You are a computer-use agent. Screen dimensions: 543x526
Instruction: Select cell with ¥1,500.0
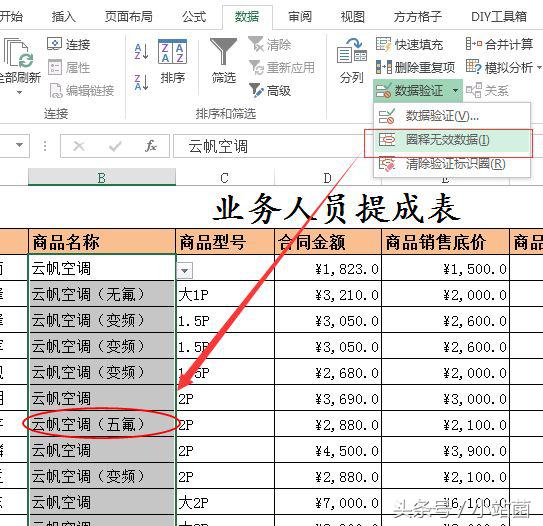pyautogui.click(x=445, y=269)
